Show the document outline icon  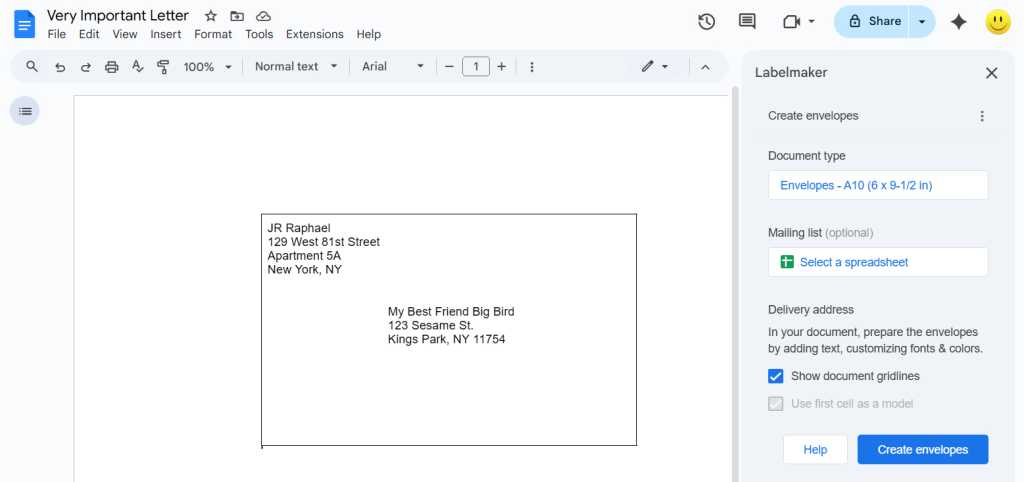point(25,111)
